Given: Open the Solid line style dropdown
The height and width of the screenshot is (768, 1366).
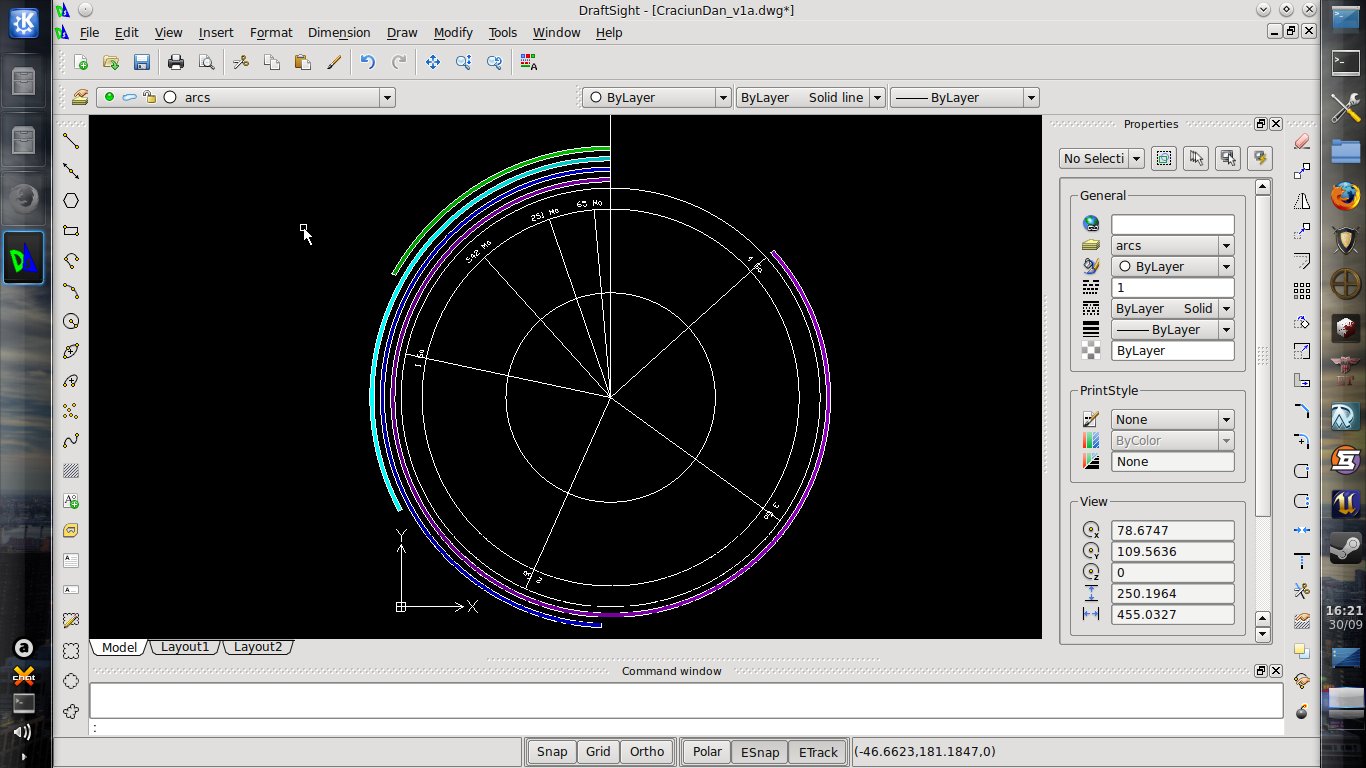Looking at the screenshot, I should point(877,97).
